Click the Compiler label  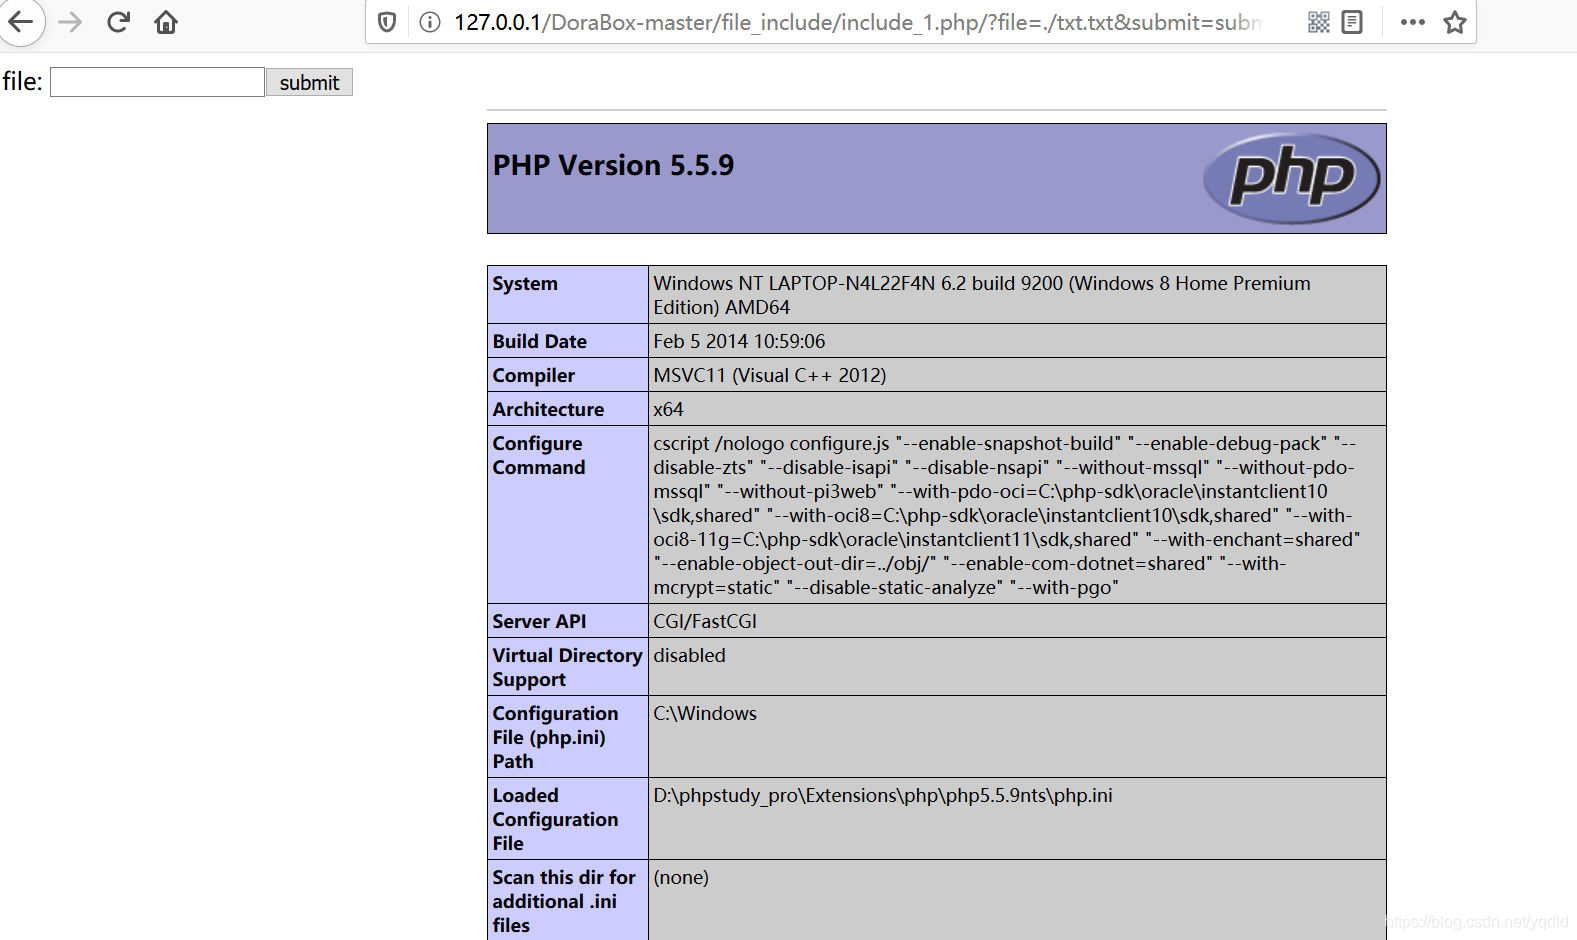pyautogui.click(x=534, y=375)
